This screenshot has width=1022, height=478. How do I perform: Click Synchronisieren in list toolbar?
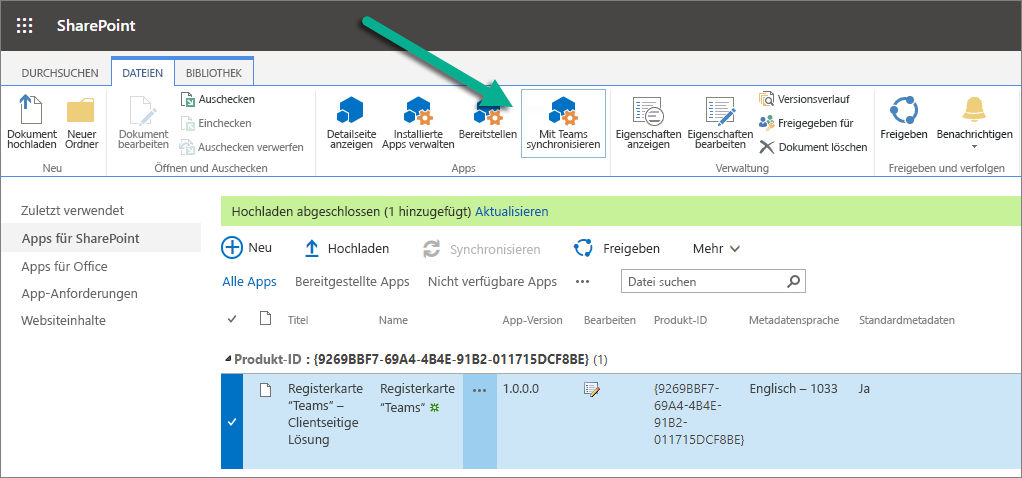click(482, 249)
